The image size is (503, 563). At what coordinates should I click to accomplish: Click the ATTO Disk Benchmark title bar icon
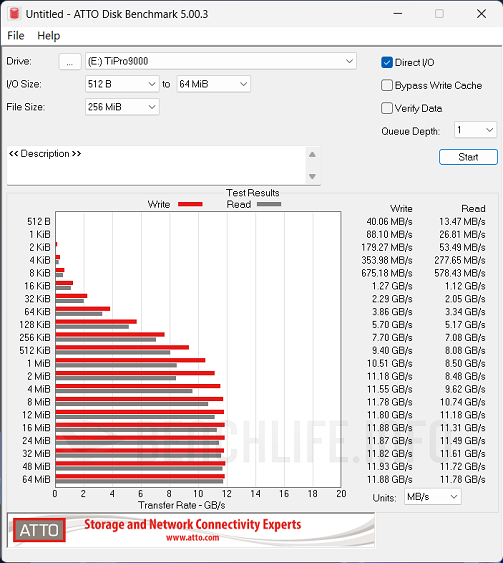click(14, 14)
